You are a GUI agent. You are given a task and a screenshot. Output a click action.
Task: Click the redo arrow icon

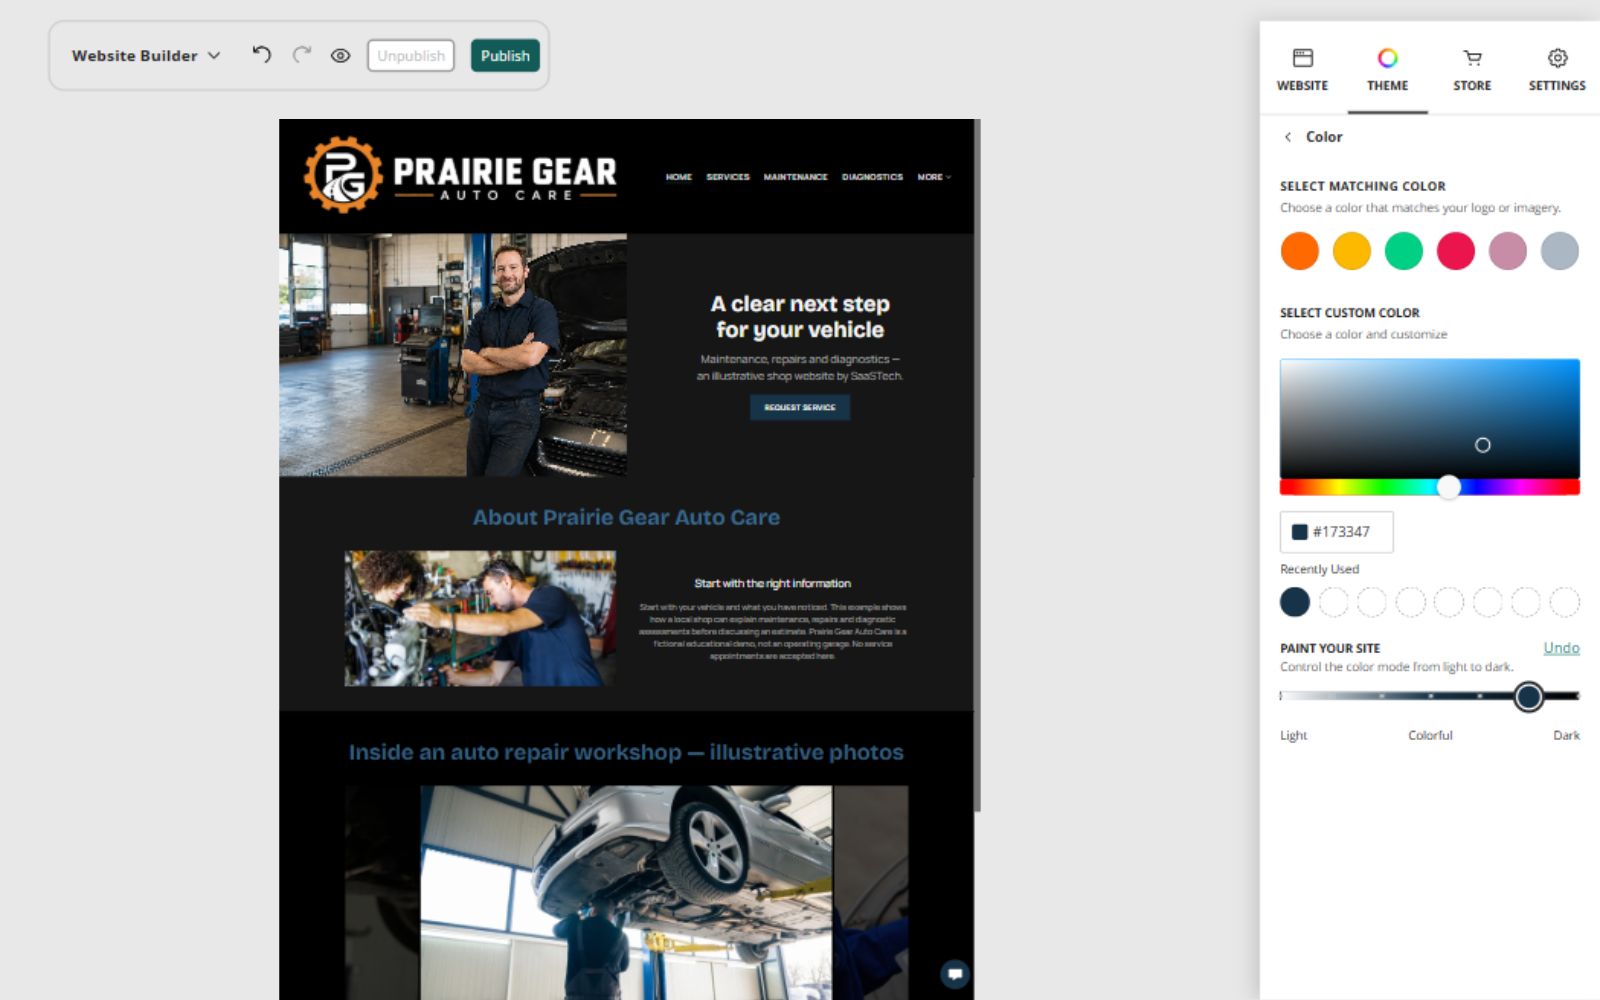301,55
